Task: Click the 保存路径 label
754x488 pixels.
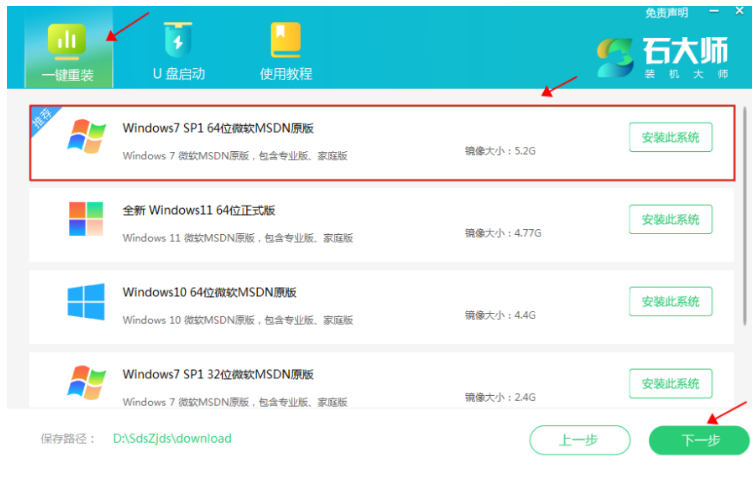Action: click(68, 439)
